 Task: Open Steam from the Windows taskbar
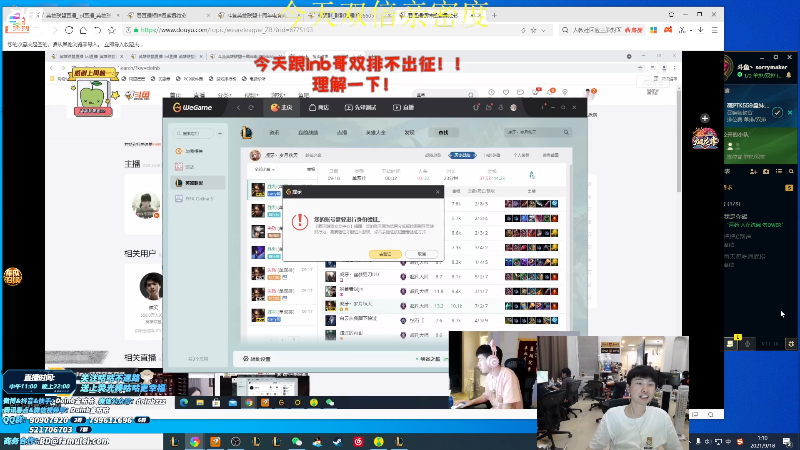(x=338, y=442)
